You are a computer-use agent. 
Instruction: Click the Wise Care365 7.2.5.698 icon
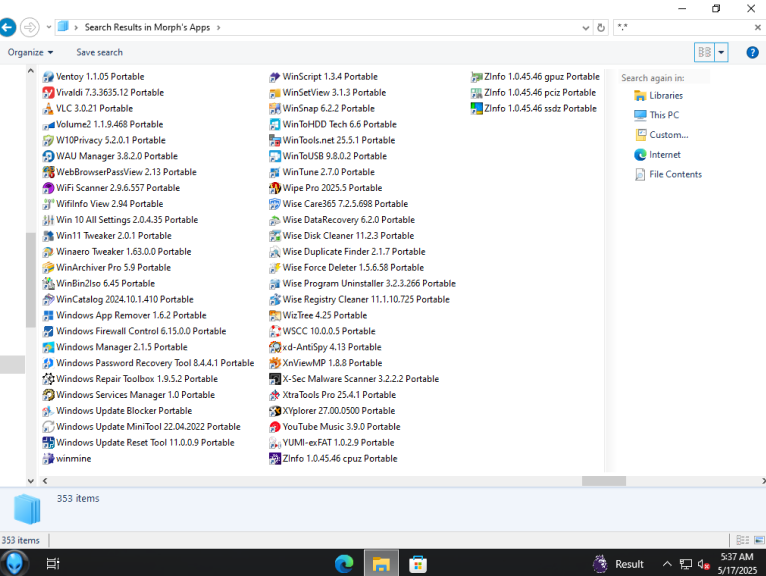[275, 204]
